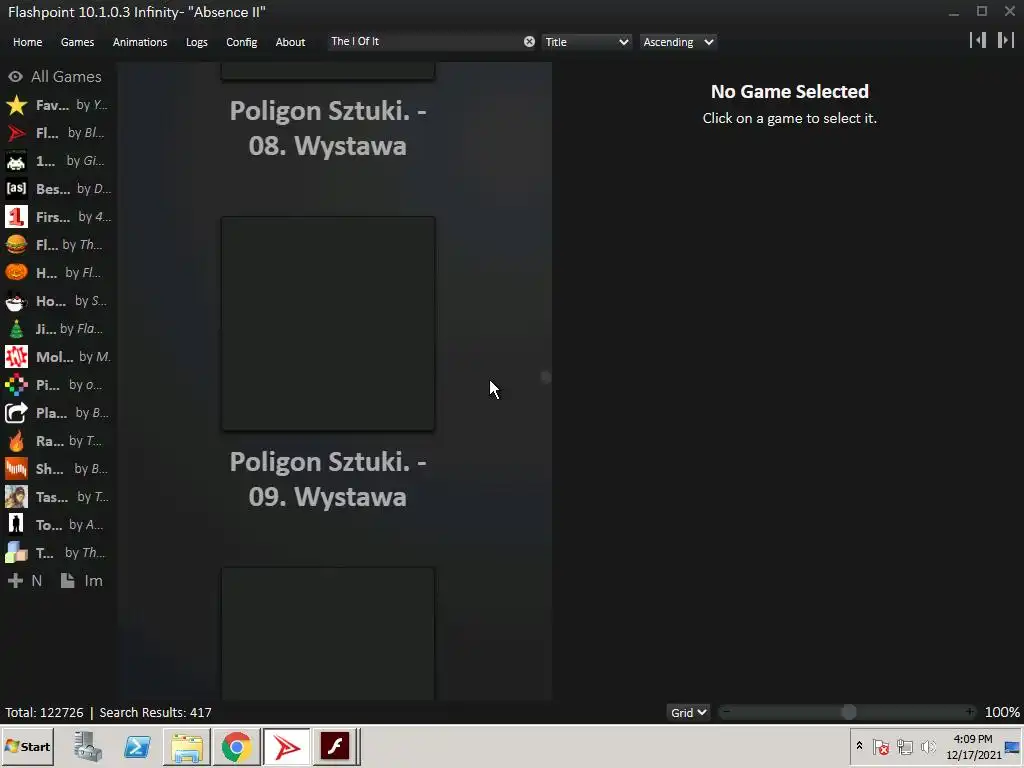The width and height of the screenshot is (1024, 768).
Task: Switch to Flash Player taskbar icon
Action: tap(336, 746)
